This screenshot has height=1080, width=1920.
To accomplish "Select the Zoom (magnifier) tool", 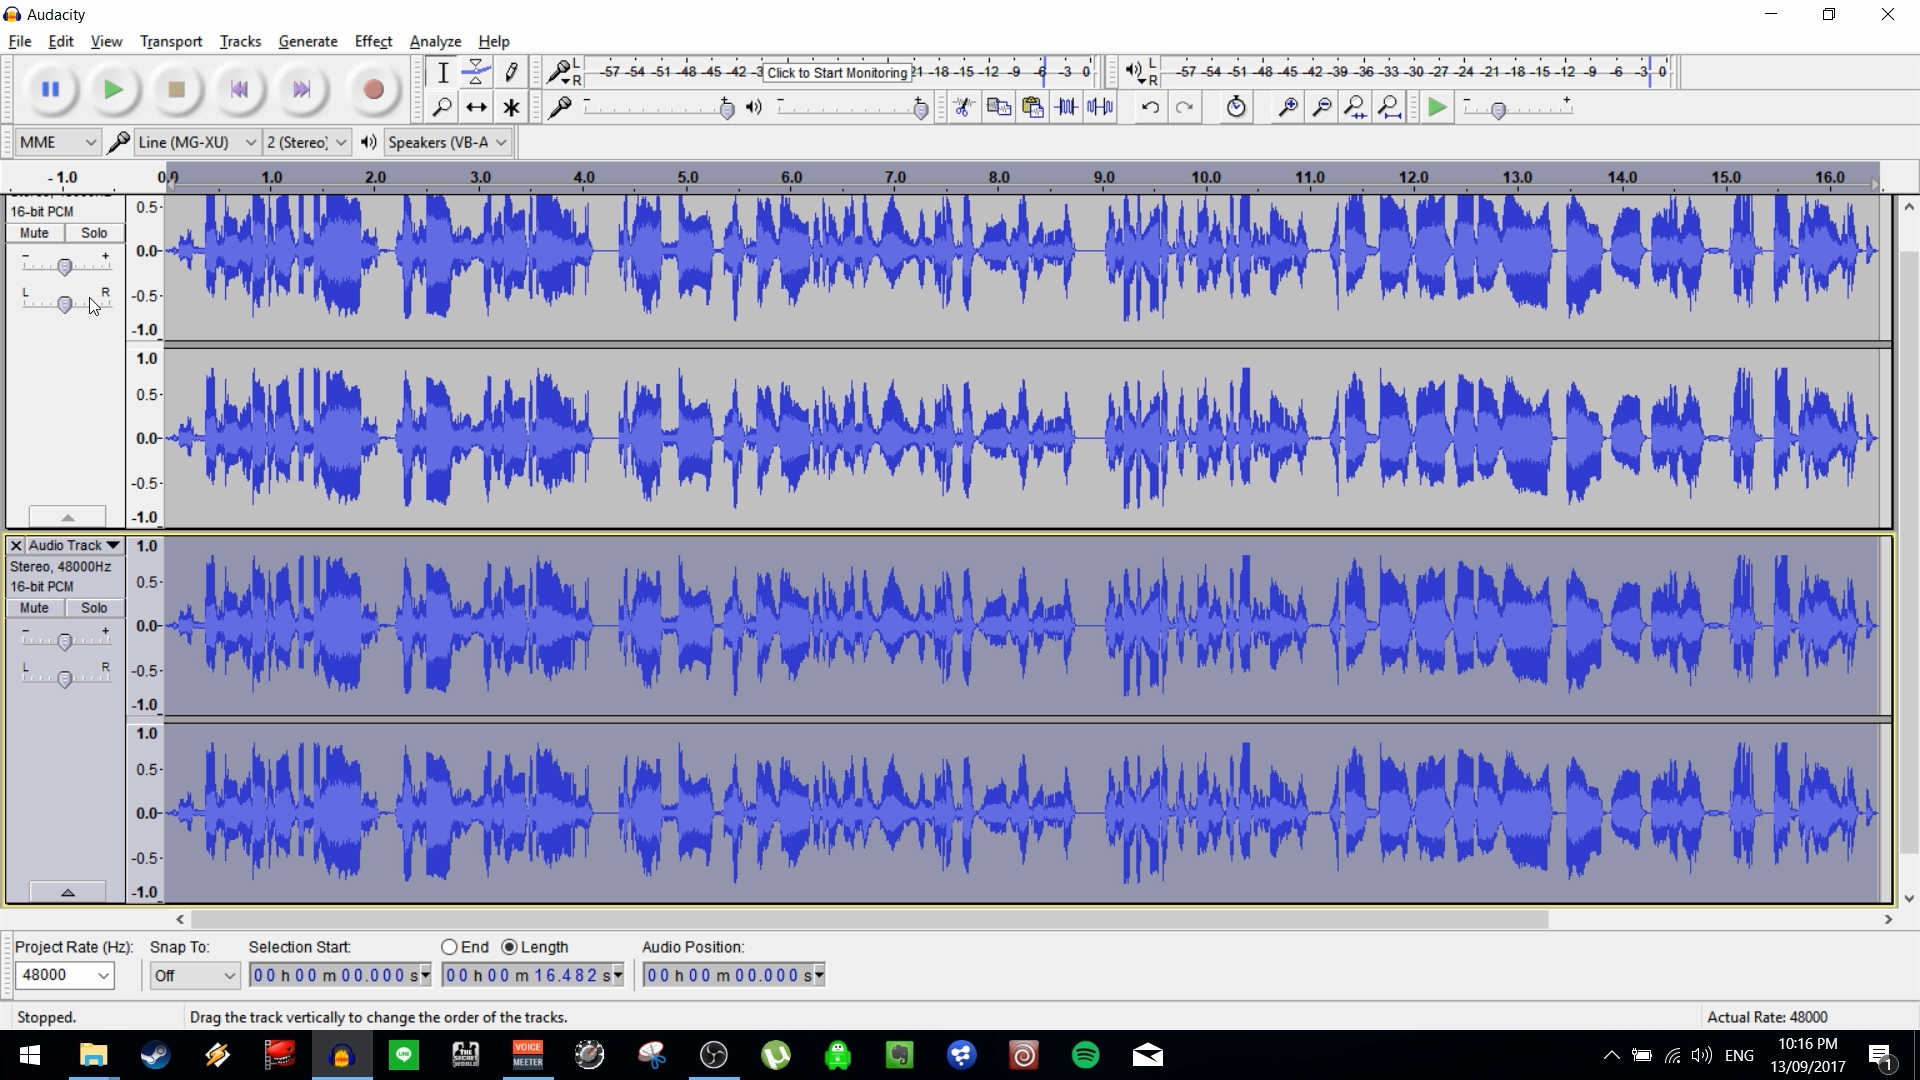I will [442, 107].
